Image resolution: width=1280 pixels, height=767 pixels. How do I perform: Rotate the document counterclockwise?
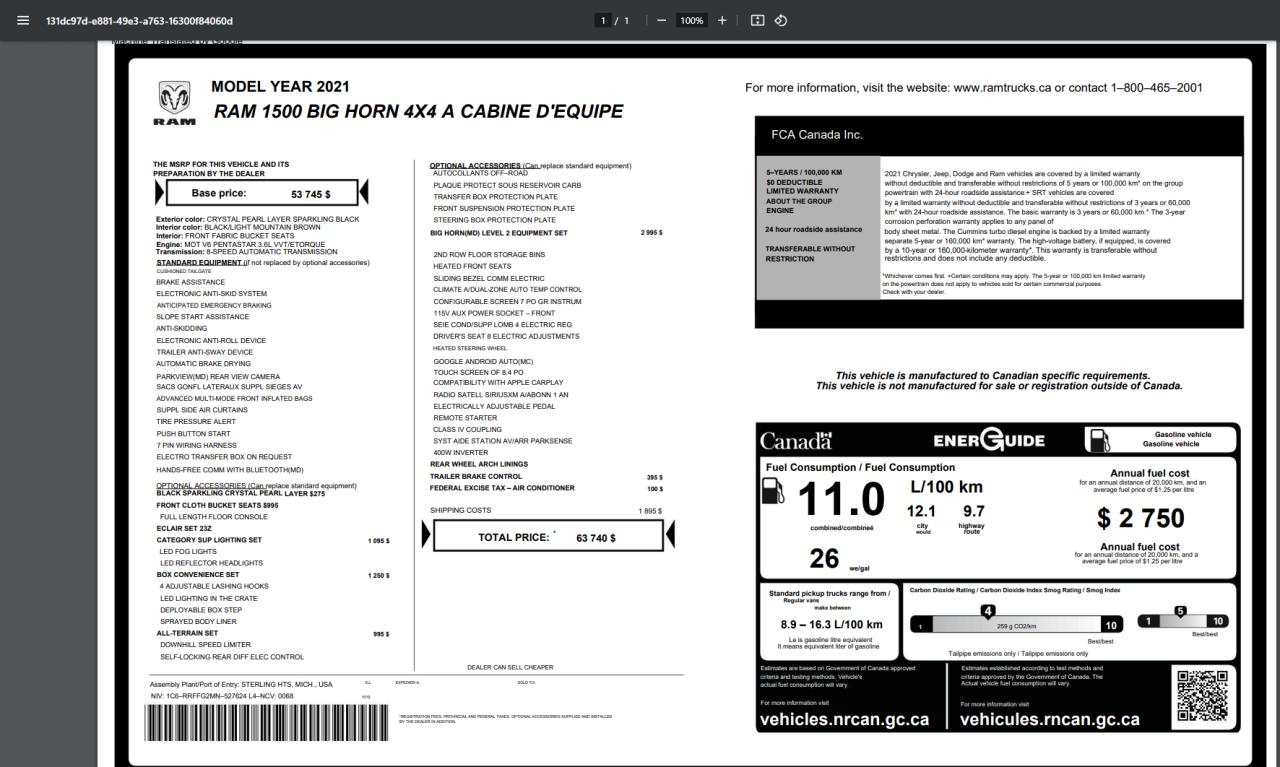(x=781, y=21)
